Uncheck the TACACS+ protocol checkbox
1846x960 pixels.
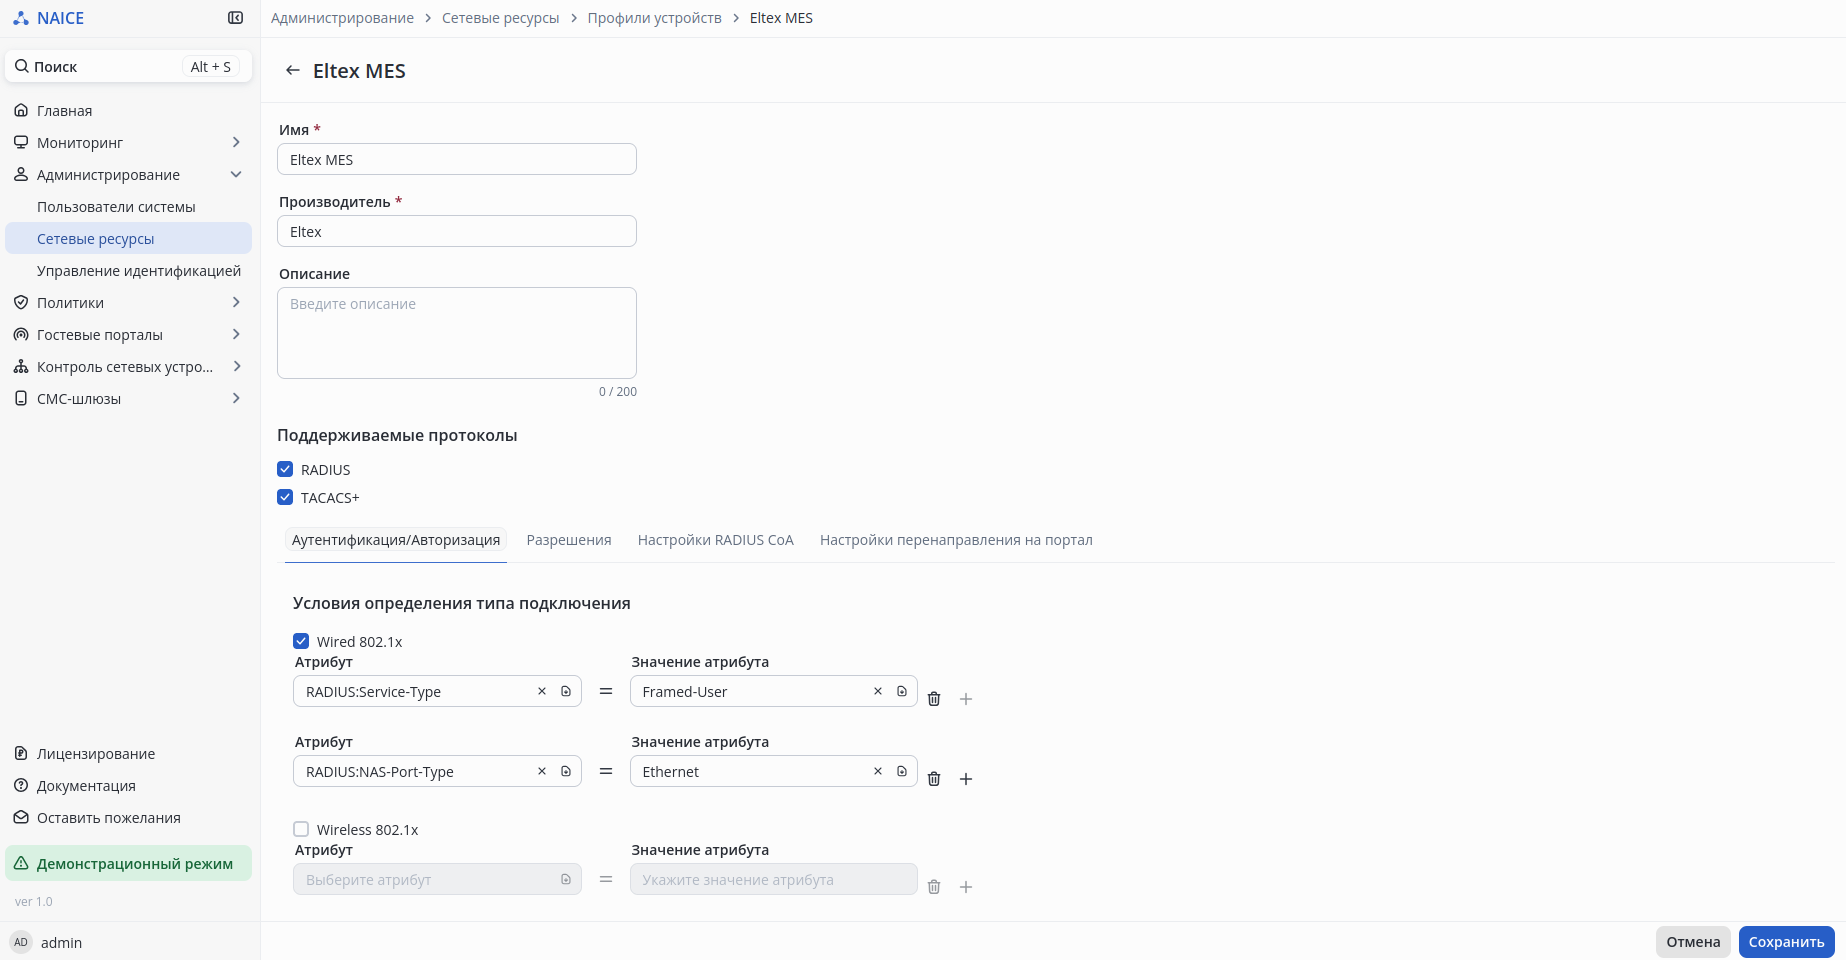pos(286,497)
